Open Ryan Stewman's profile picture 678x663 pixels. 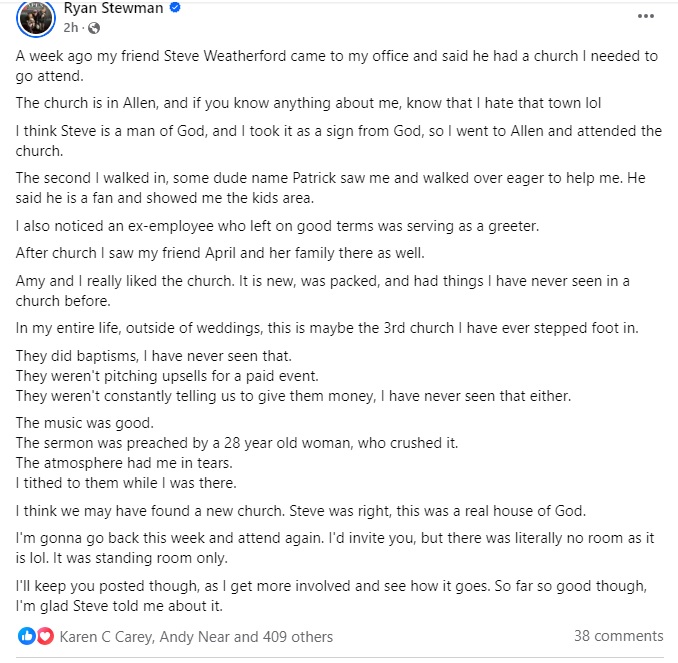(36, 18)
